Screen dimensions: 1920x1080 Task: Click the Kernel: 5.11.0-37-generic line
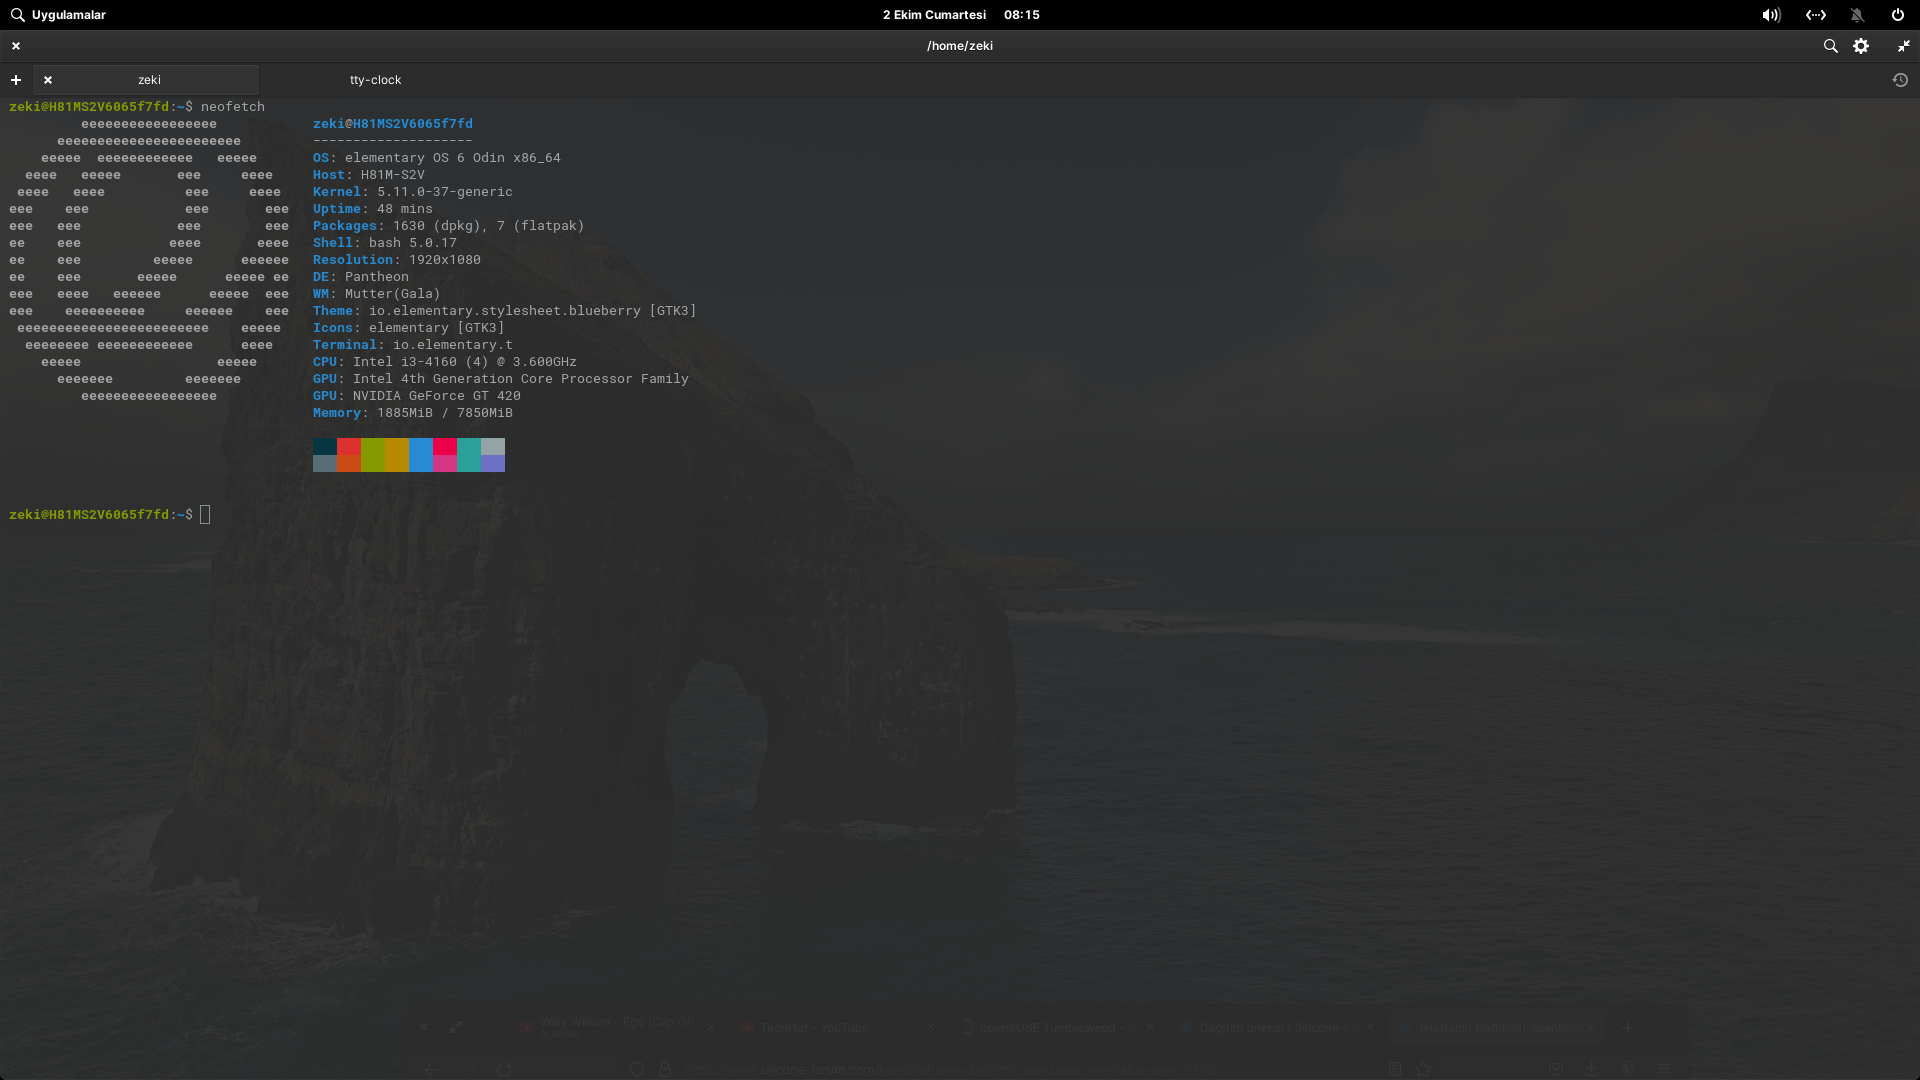pos(413,192)
